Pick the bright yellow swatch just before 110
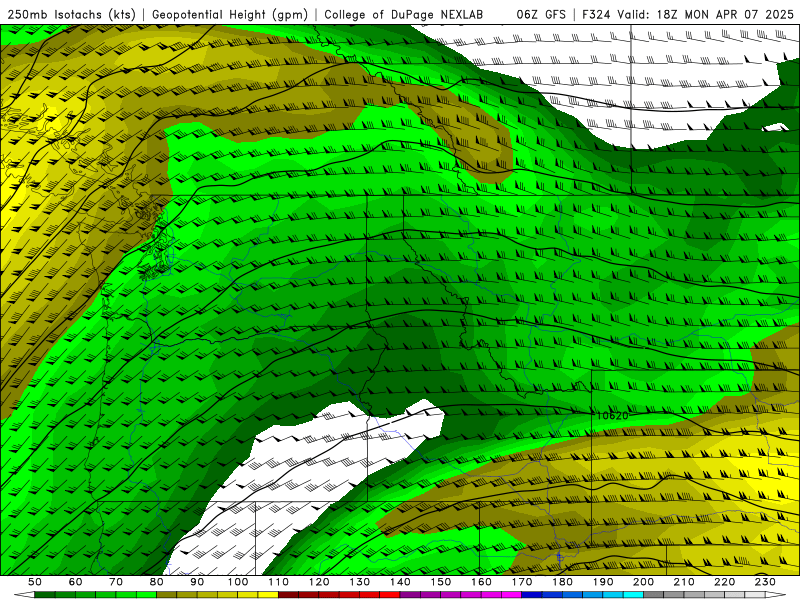Image resolution: width=800 pixels, height=600 pixels. 268,595
